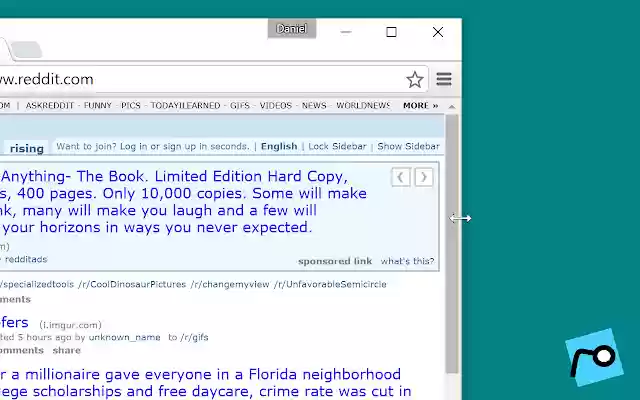Click the vertical scrollbar thumb
Viewport: 640px width, 400px height.
452,244
